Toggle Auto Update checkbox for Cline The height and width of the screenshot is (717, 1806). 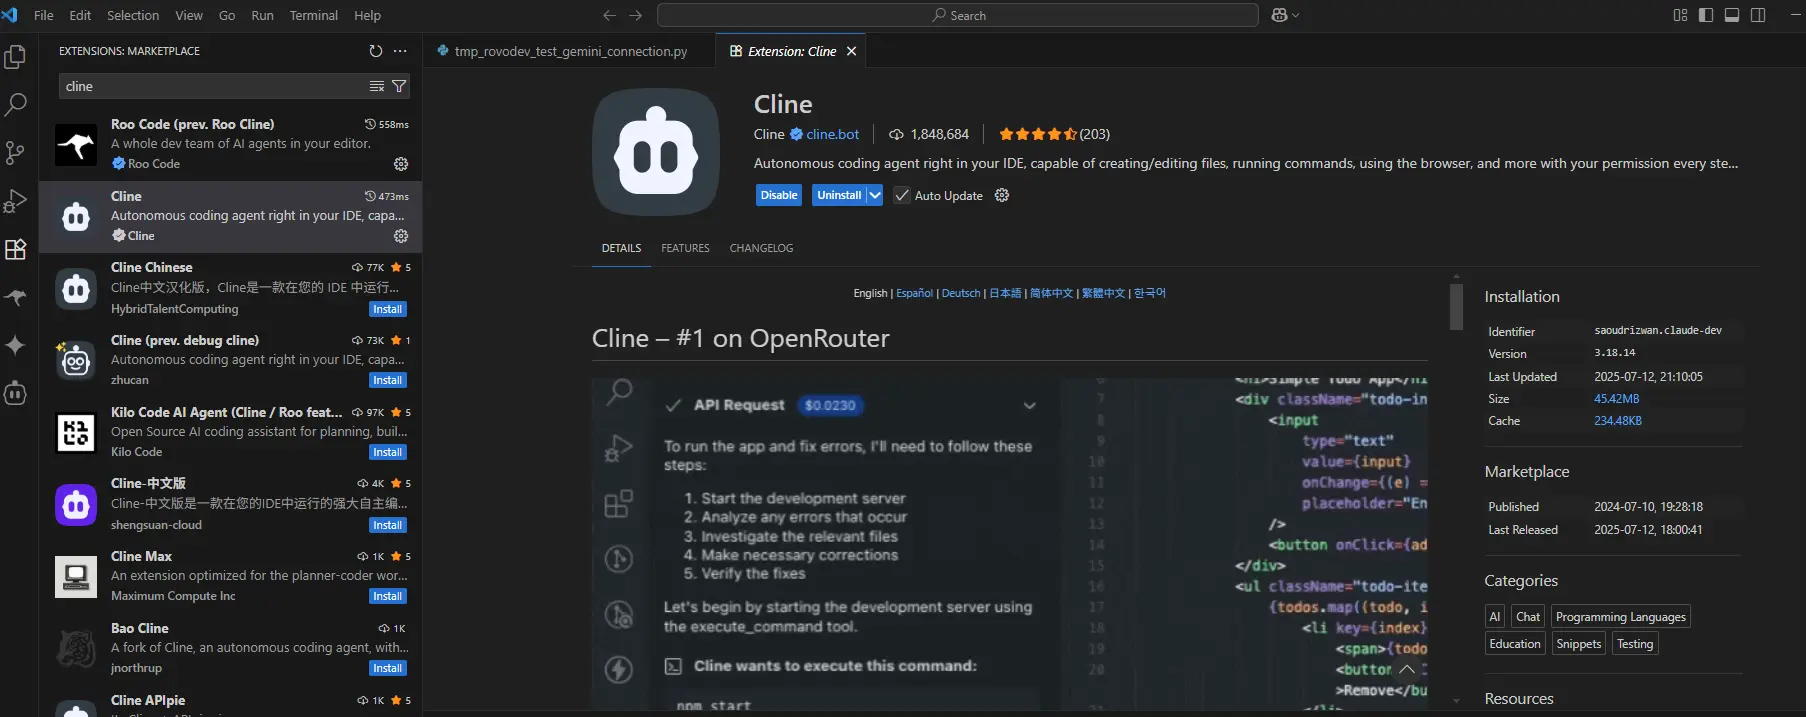[x=902, y=196]
